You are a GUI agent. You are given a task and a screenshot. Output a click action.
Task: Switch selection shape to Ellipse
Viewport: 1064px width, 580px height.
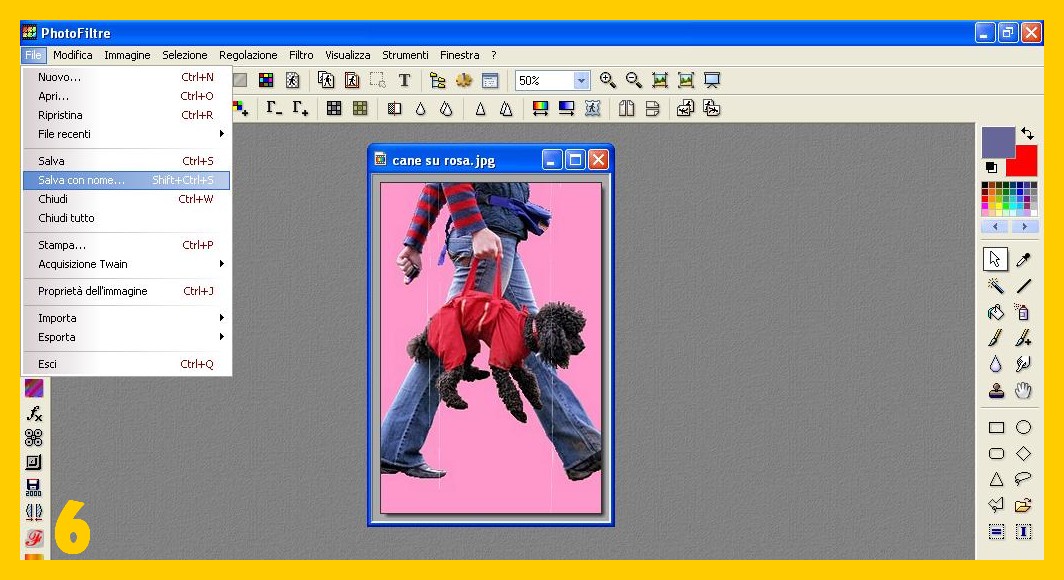click(1023, 428)
